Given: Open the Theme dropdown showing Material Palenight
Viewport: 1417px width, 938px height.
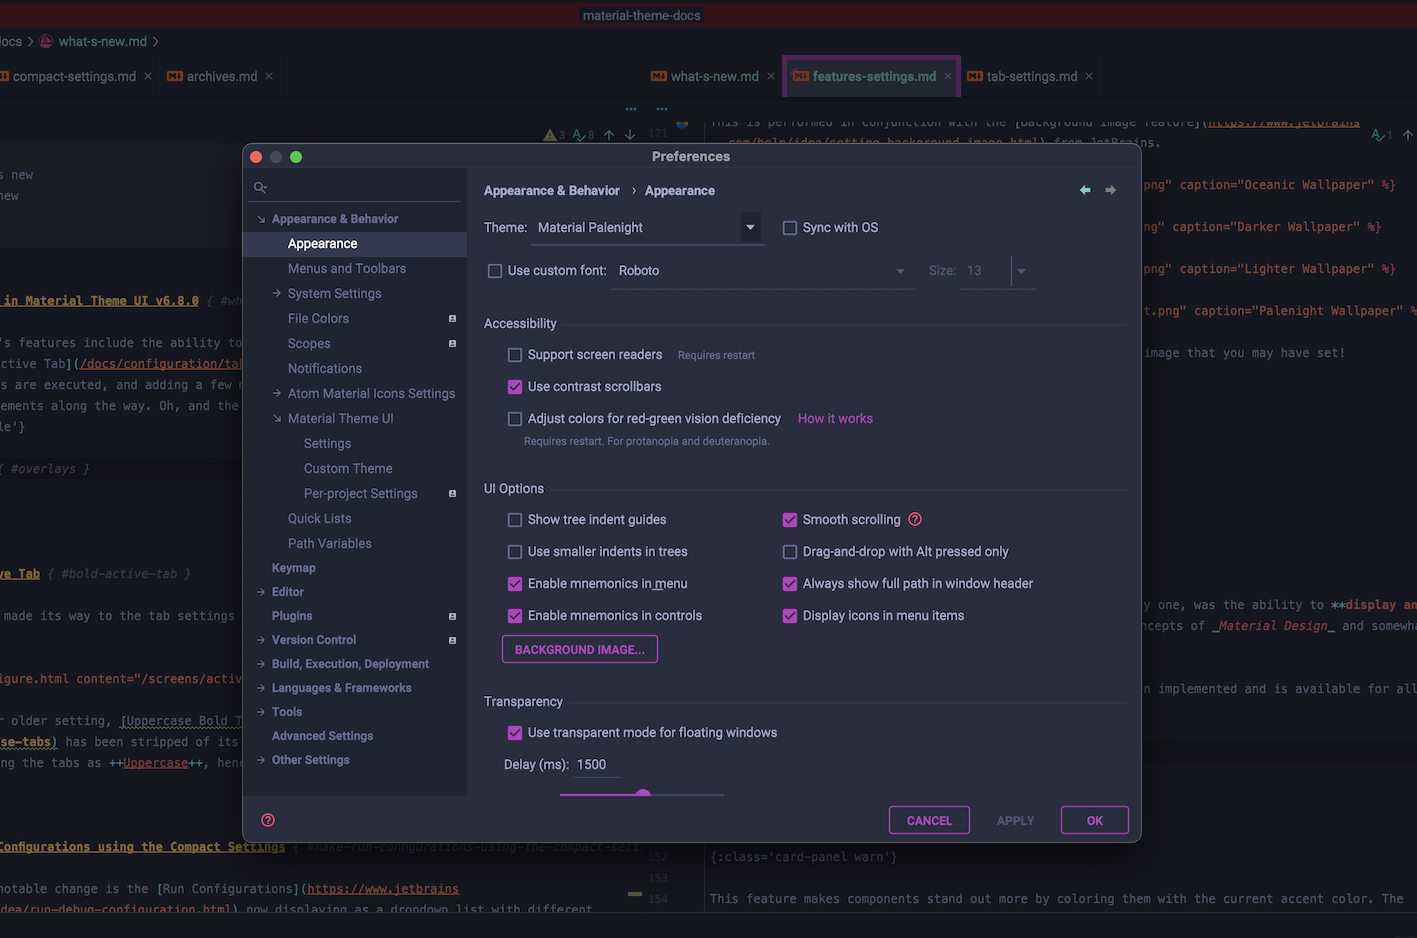Looking at the screenshot, I should [x=749, y=227].
